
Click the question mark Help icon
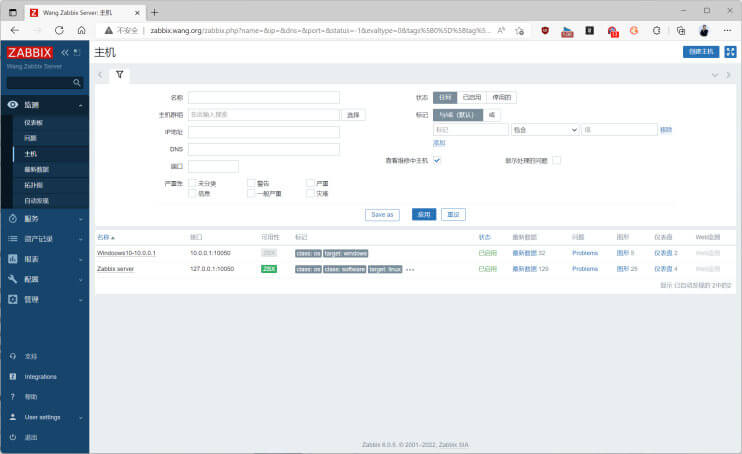point(13,397)
